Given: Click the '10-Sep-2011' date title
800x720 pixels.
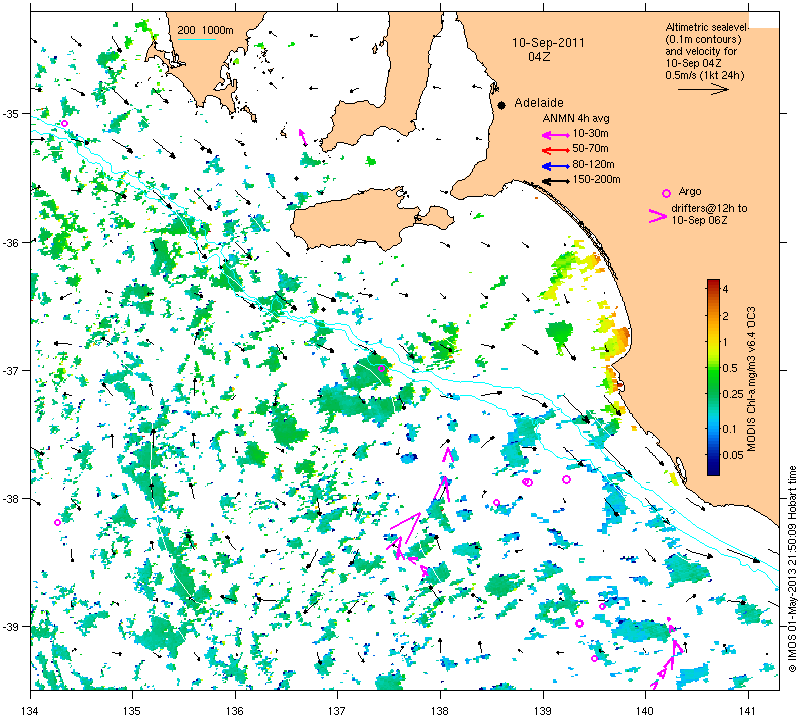Looking at the screenshot, I should pyautogui.click(x=548, y=43).
